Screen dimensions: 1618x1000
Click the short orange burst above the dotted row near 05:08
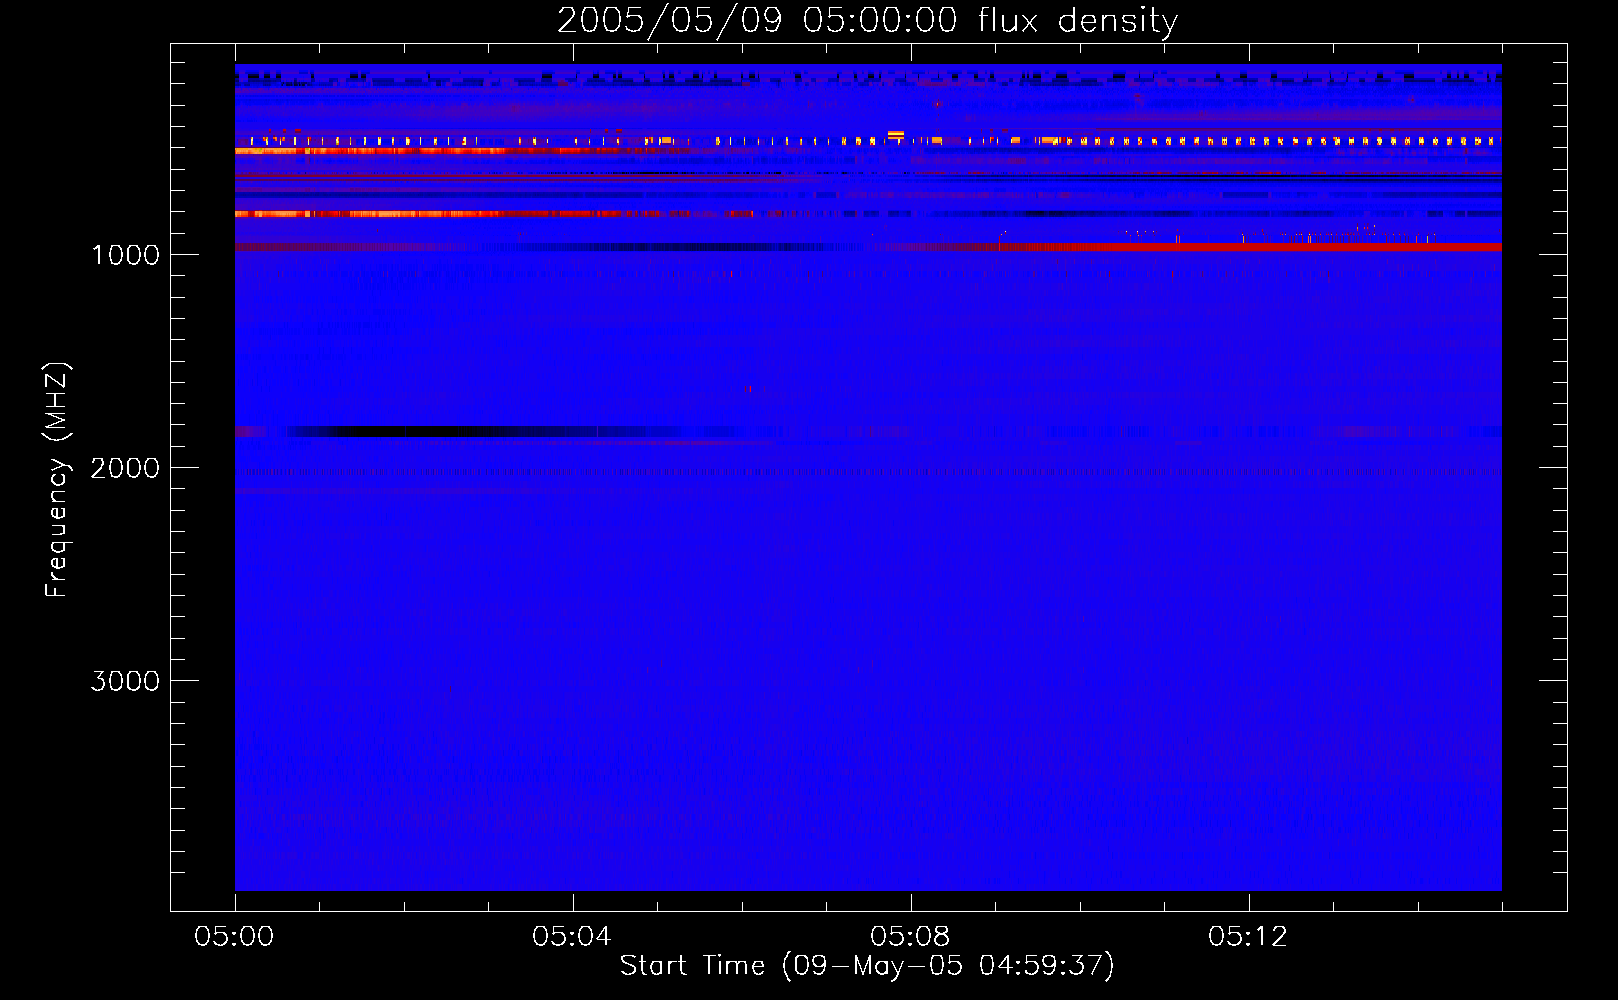click(x=896, y=134)
